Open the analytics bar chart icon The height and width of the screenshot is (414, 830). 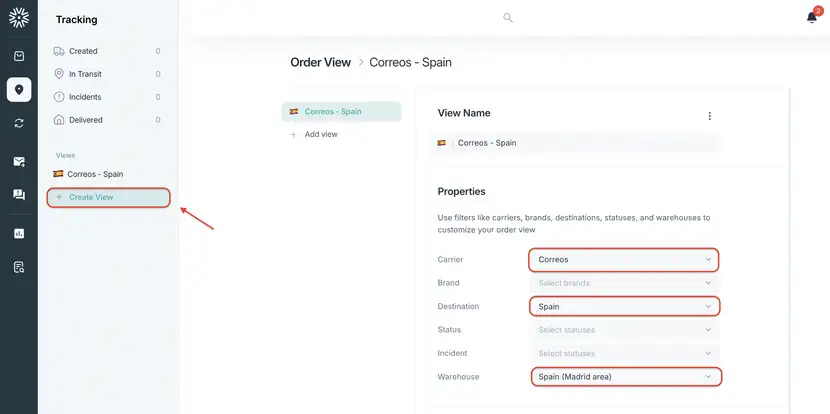[x=19, y=233]
